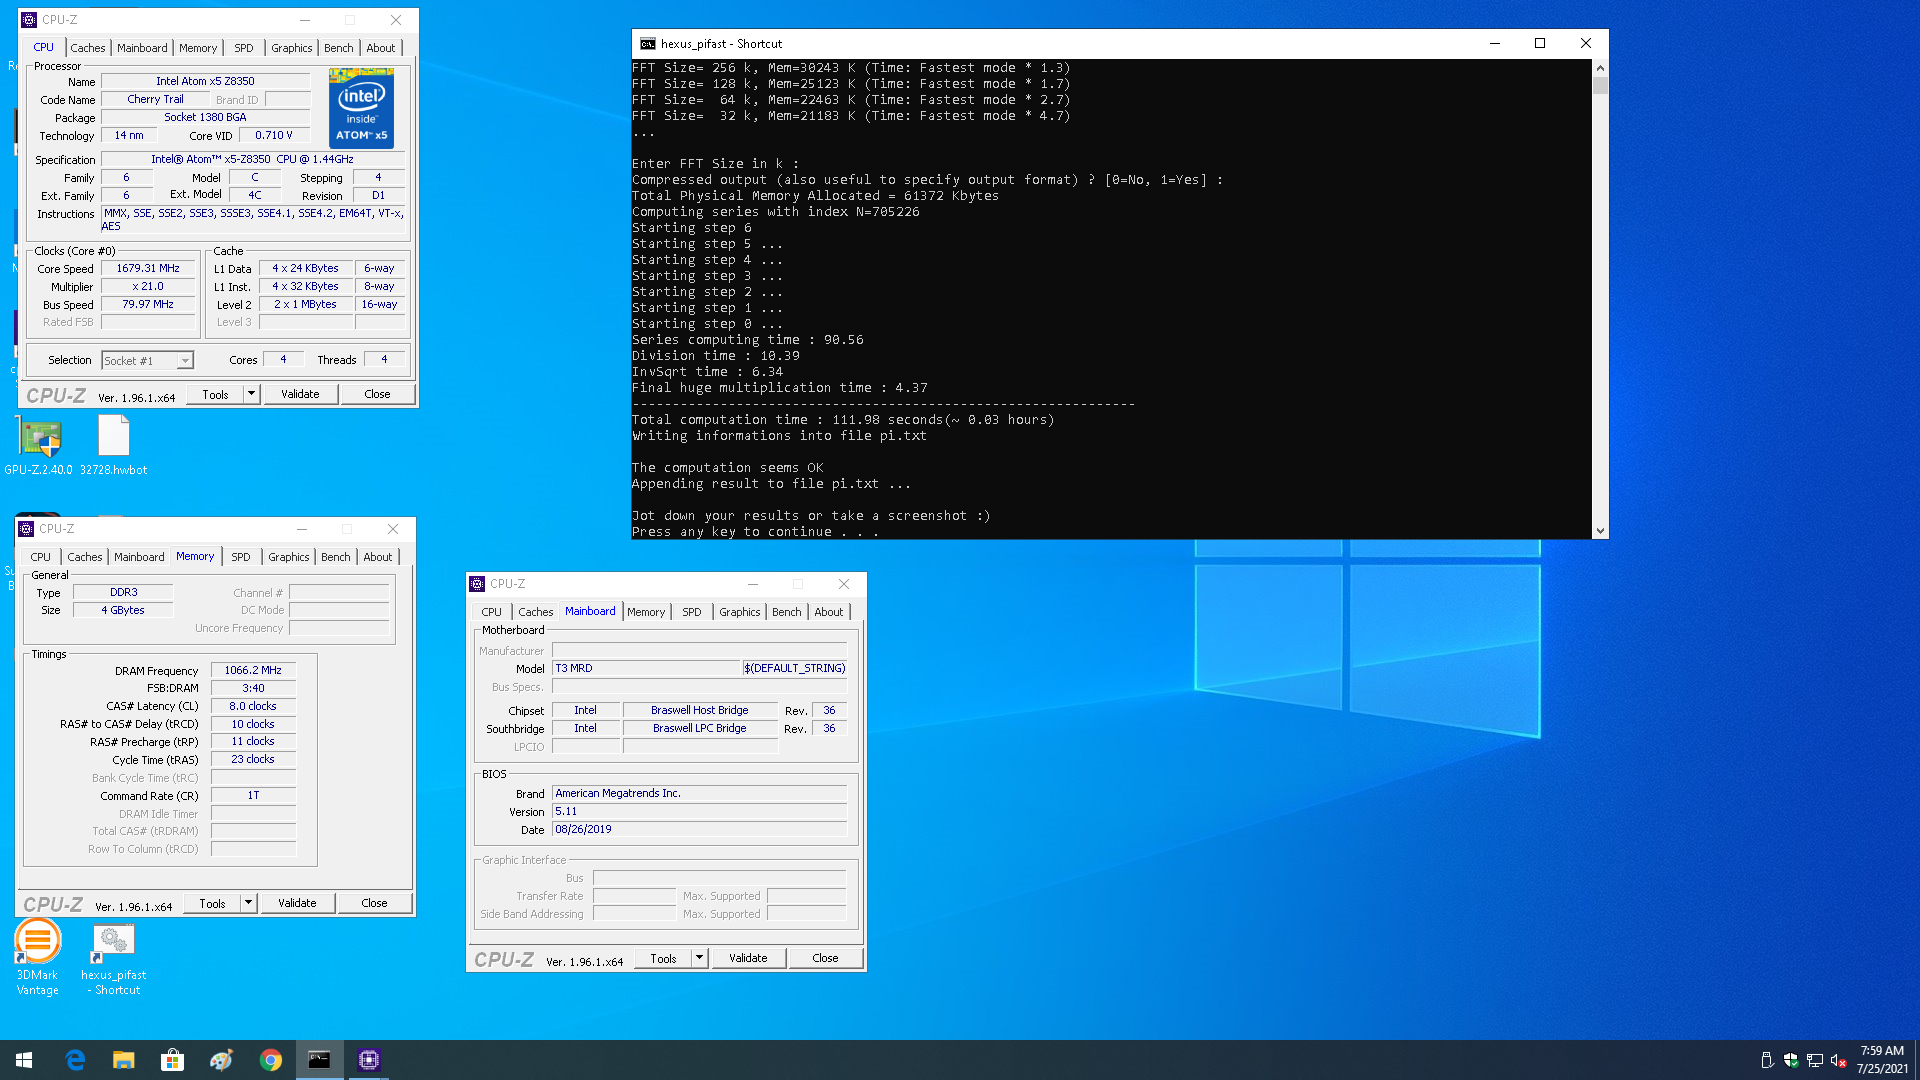The image size is (1920, 1080).
Task: Open Windows Security tray icon
Action: pos(1791,1061)
